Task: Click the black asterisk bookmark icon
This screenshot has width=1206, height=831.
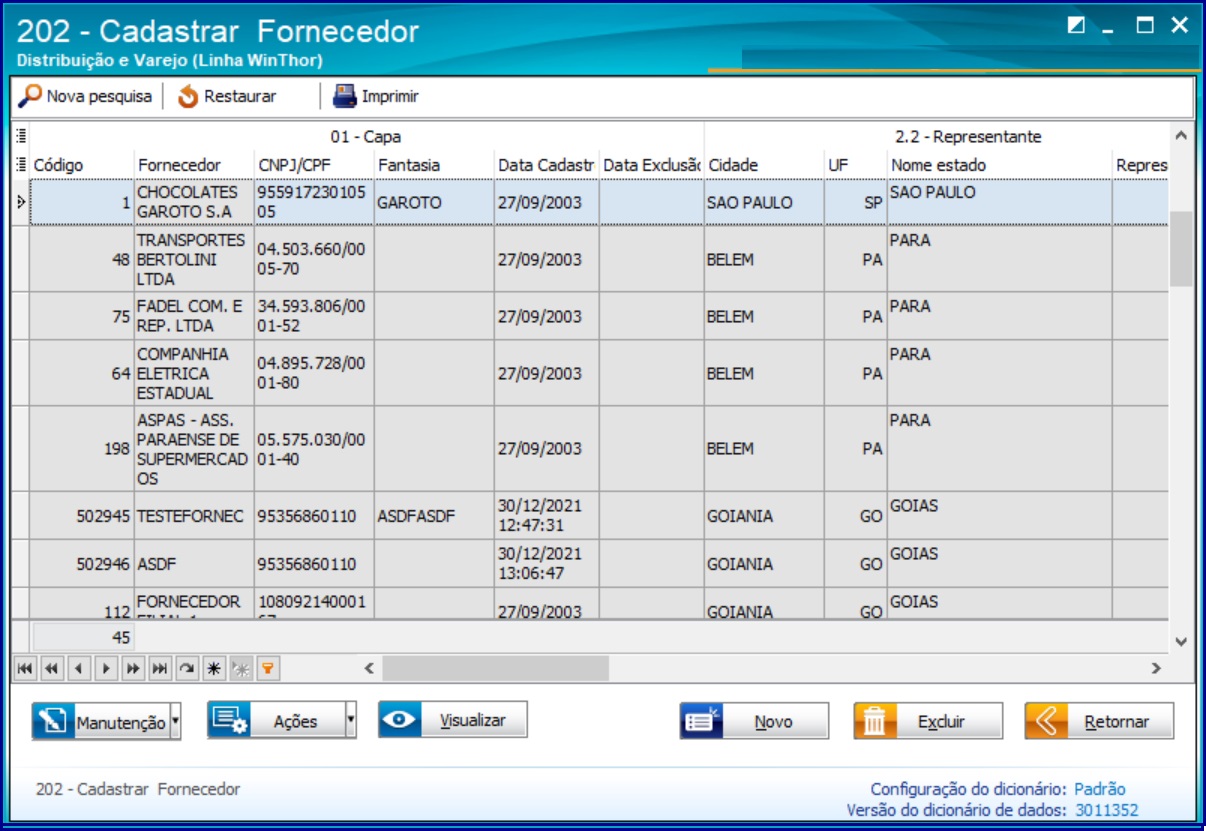Action: click(x=213, y=668)
